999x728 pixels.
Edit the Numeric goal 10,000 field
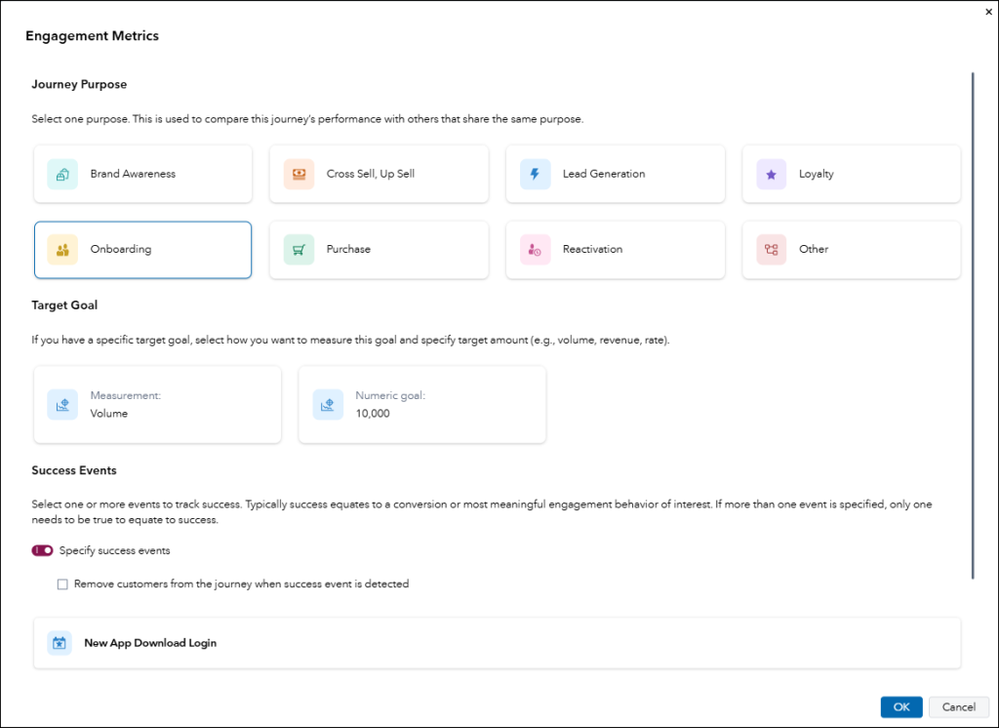point(421,404)
